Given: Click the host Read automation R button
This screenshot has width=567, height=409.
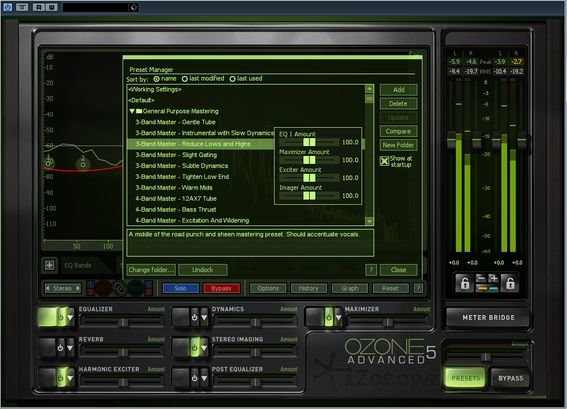Looking at the screenshot, I should 38,7.
